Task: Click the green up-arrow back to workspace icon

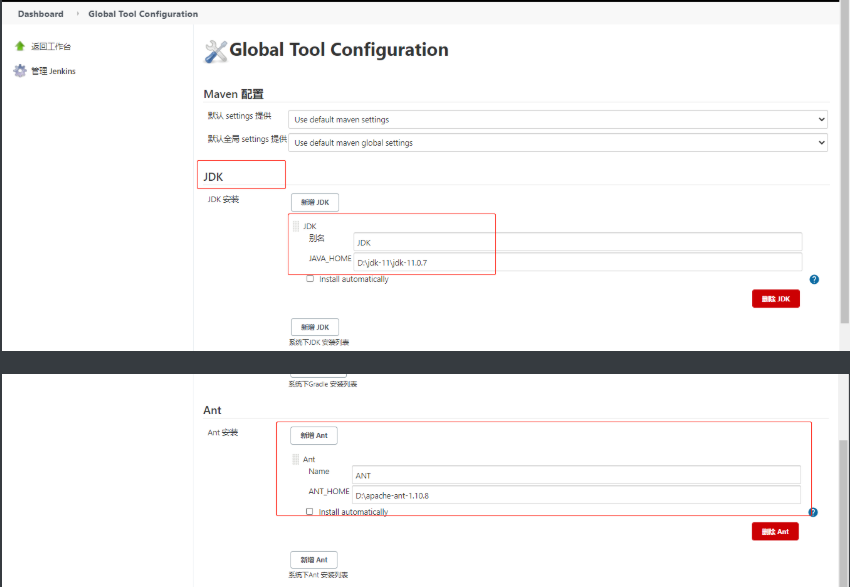Action: [20, 46]
